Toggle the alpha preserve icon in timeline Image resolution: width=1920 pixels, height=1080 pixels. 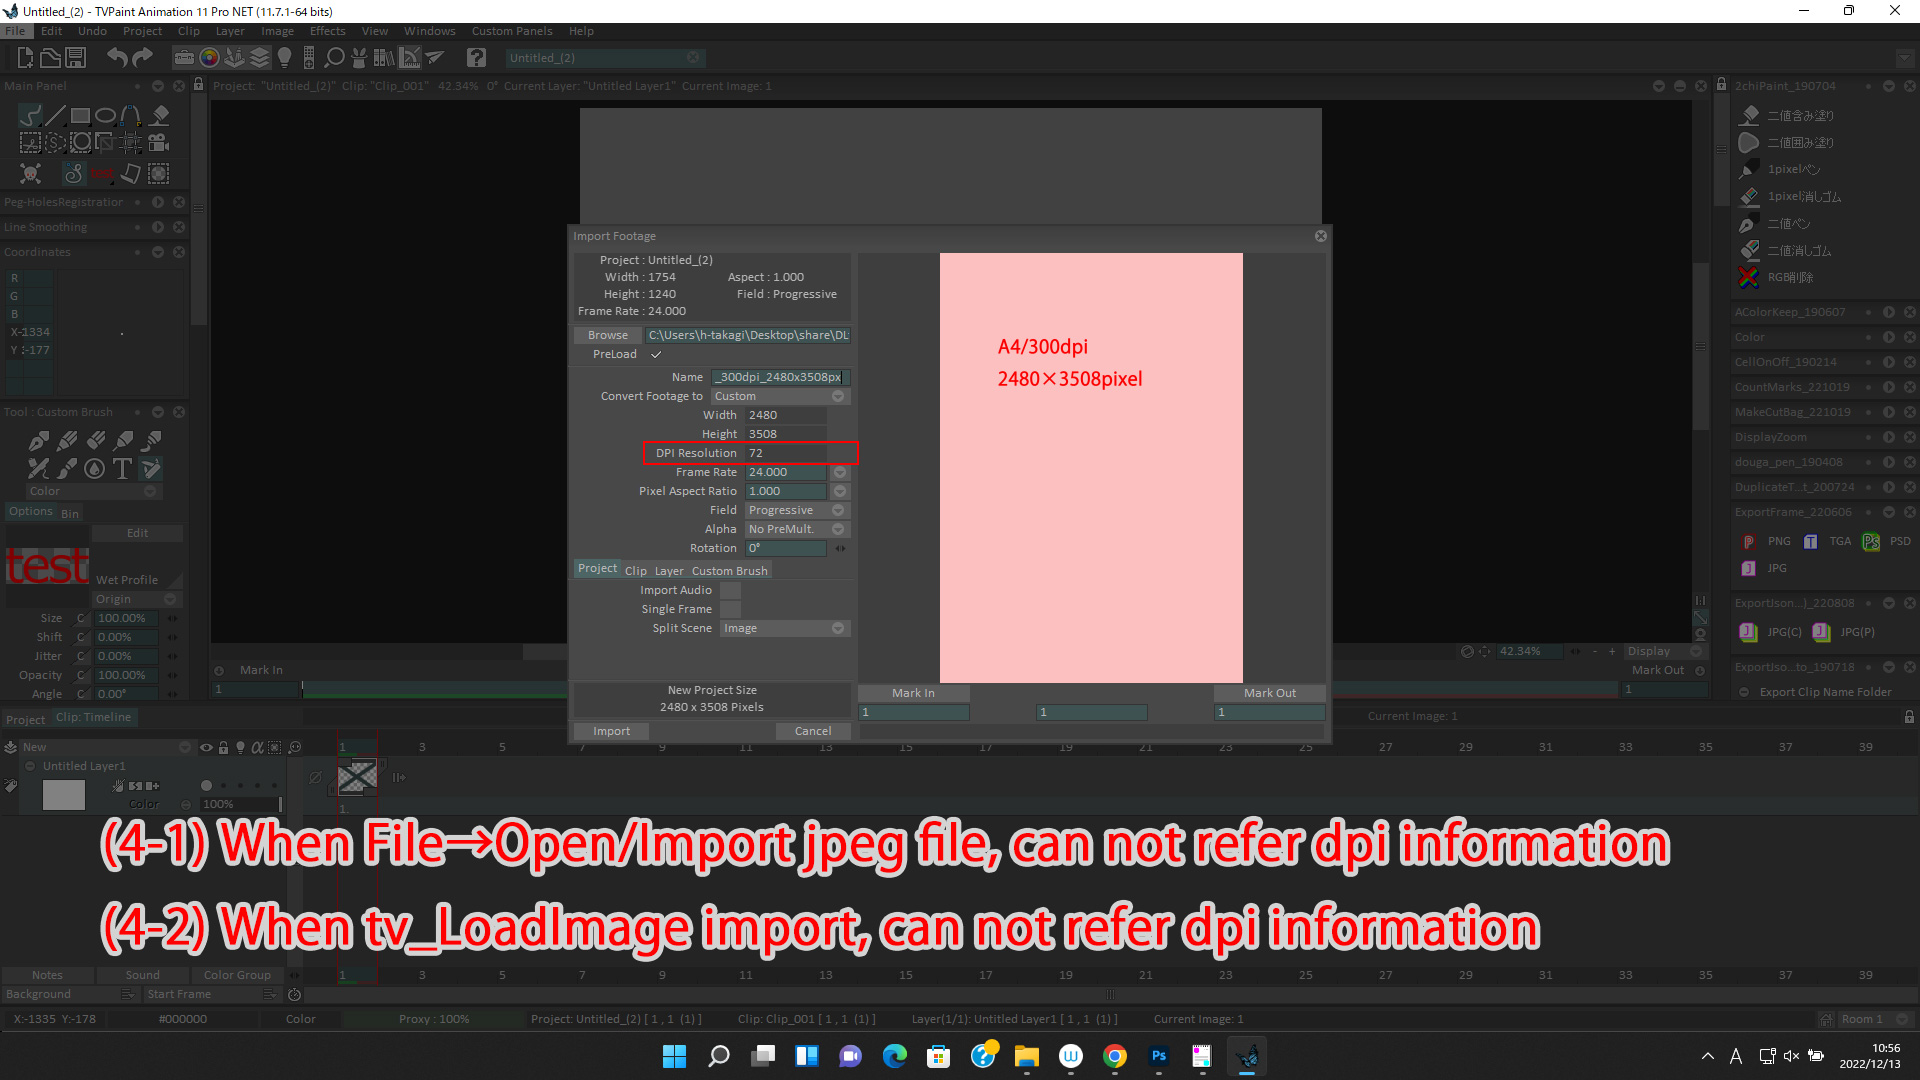(257, 747)
